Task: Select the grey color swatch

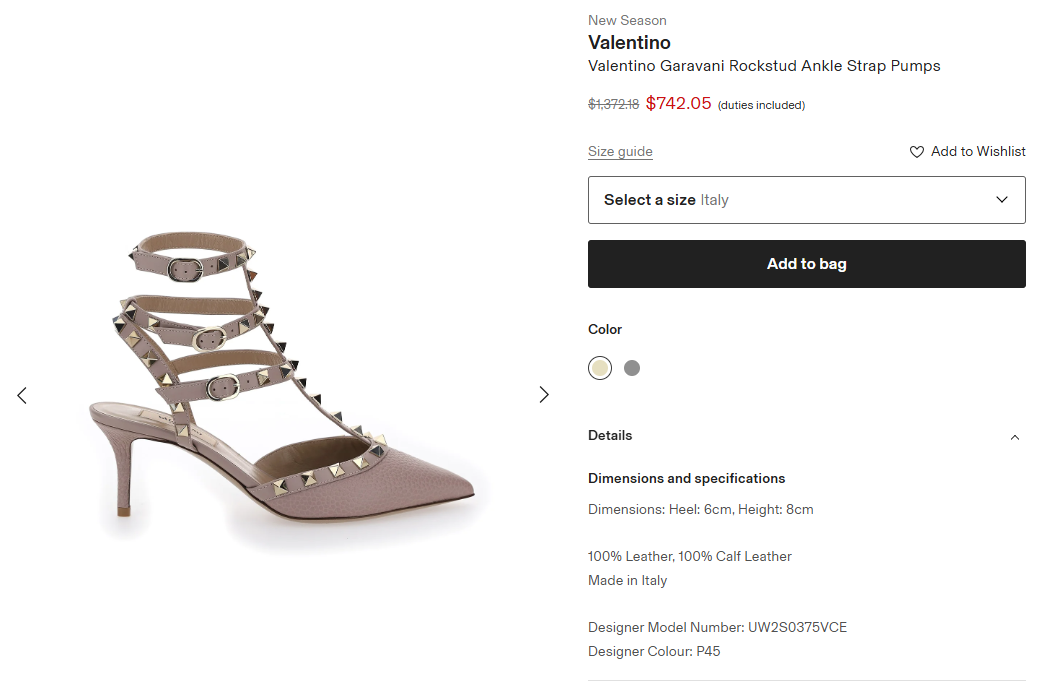Action: point(632,368)
